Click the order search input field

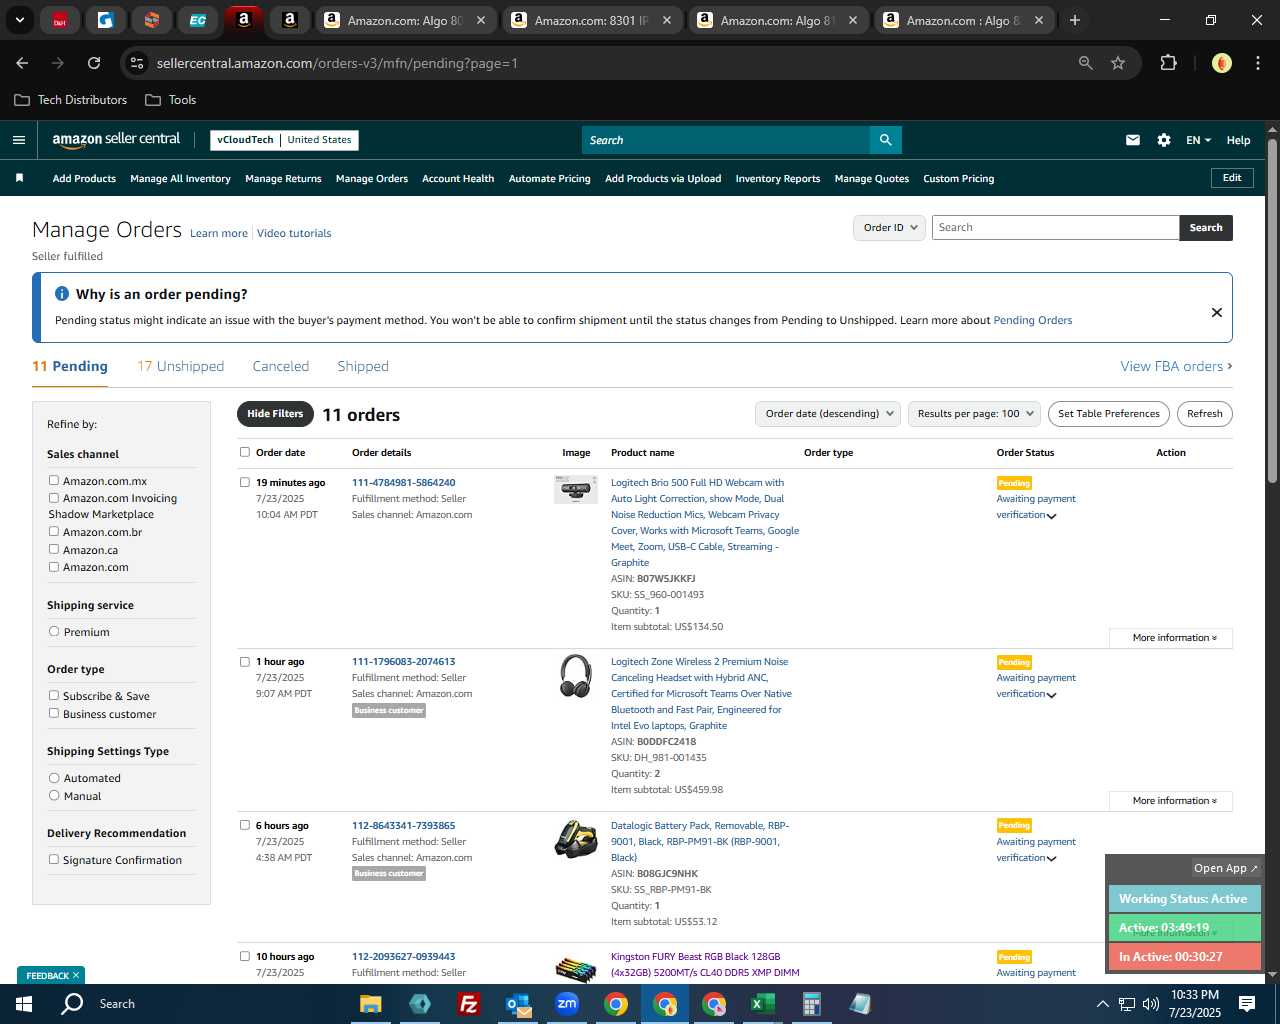click(x=1055, y=227)
